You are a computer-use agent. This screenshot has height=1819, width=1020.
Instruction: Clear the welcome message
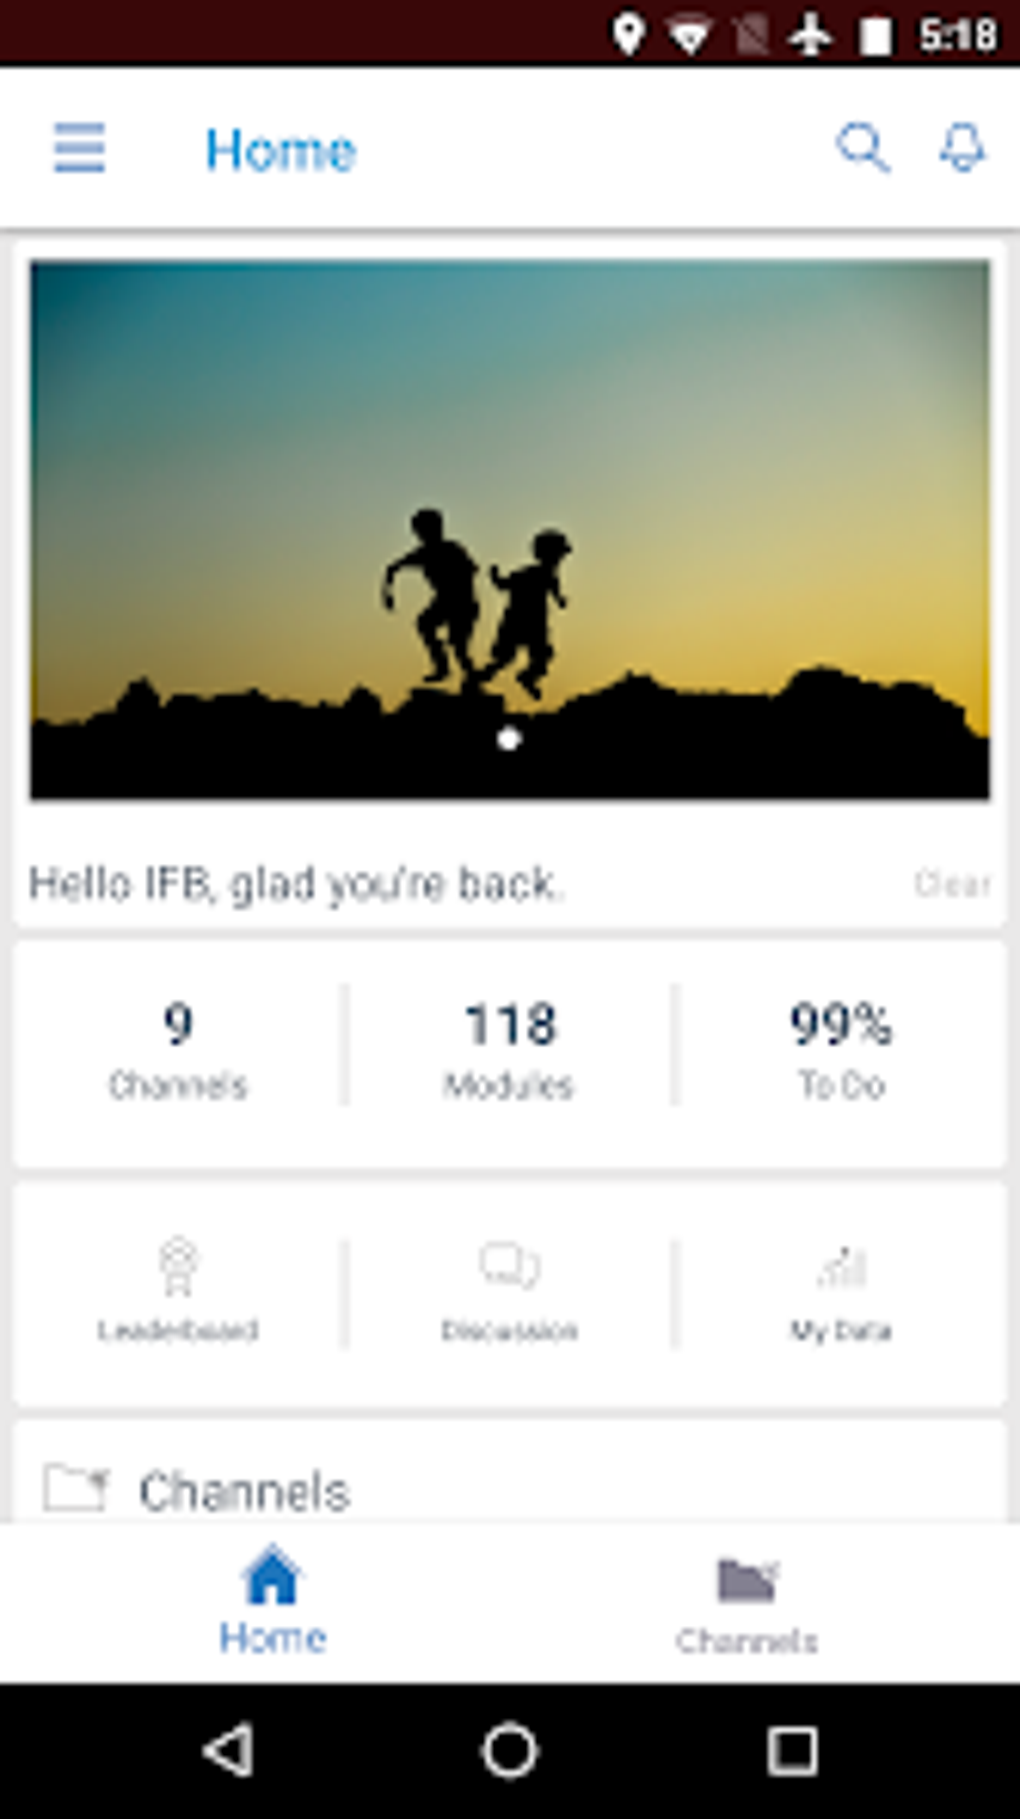click(x=952, y=883)
